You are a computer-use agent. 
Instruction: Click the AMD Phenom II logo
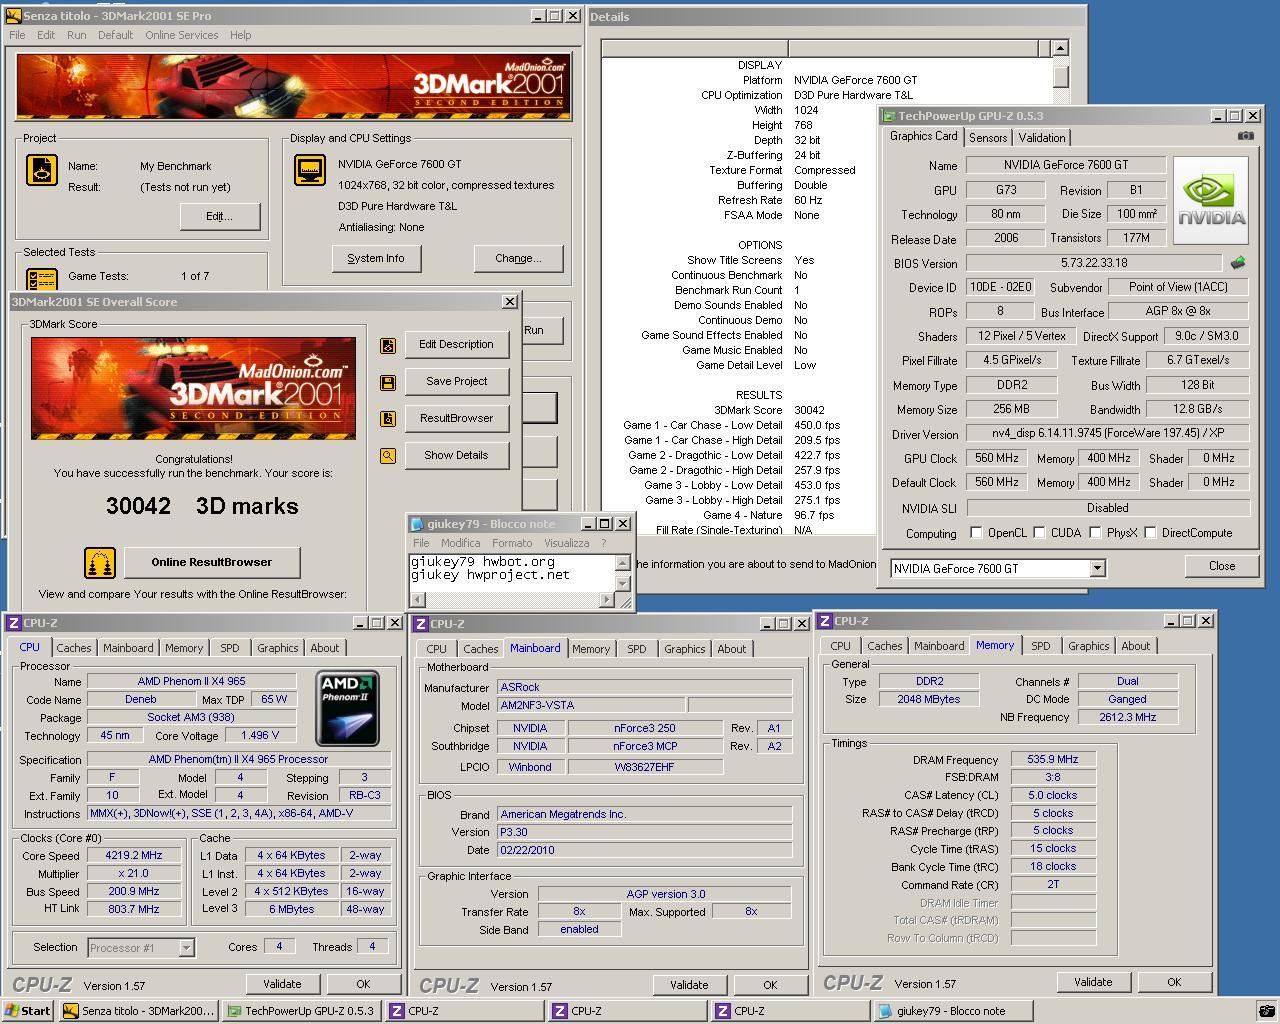[x=347, y=709]
